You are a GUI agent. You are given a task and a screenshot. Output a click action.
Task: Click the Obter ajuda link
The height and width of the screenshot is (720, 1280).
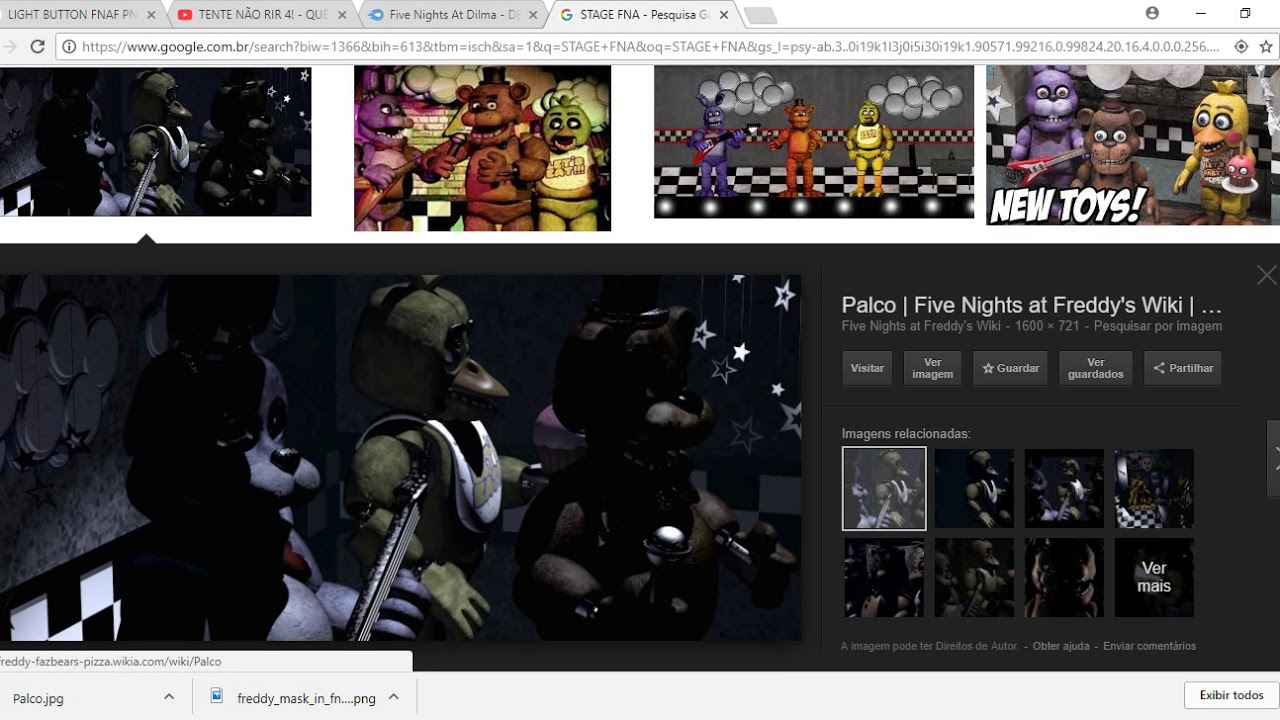(x=1061, y=646)
